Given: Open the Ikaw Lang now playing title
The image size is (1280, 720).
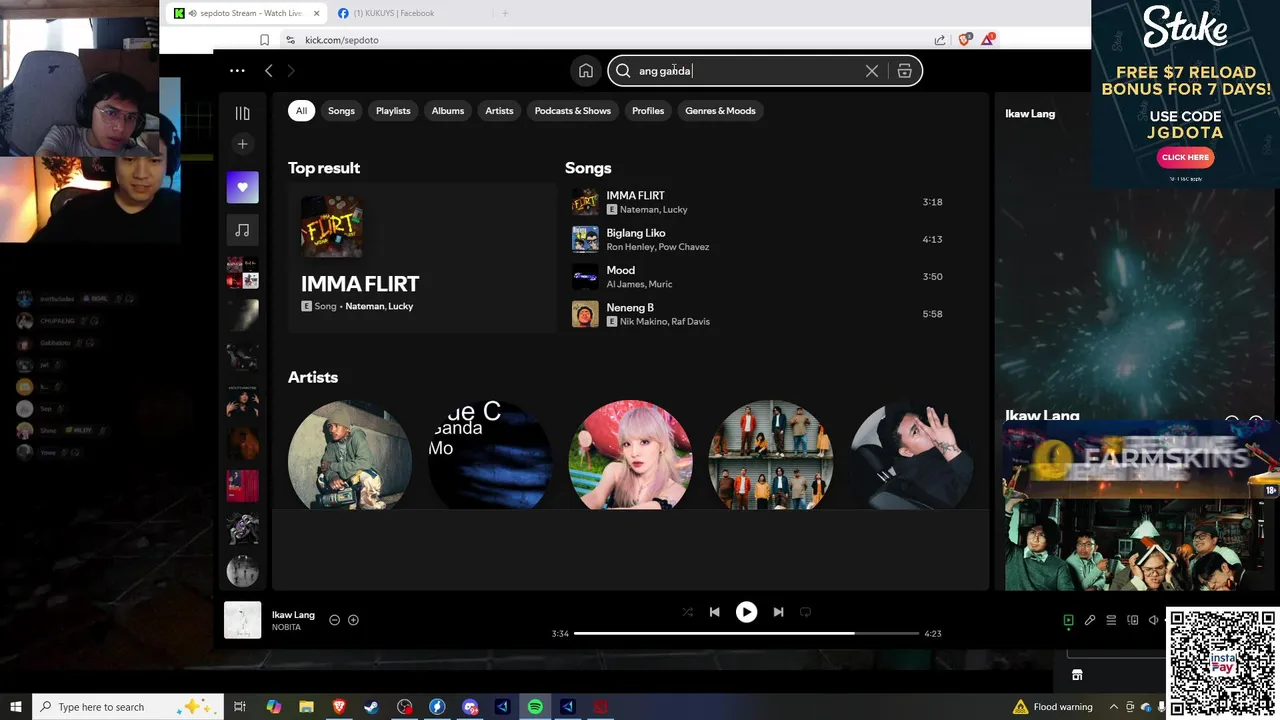Looking at the screenshot, I should (x=293, y=615).
